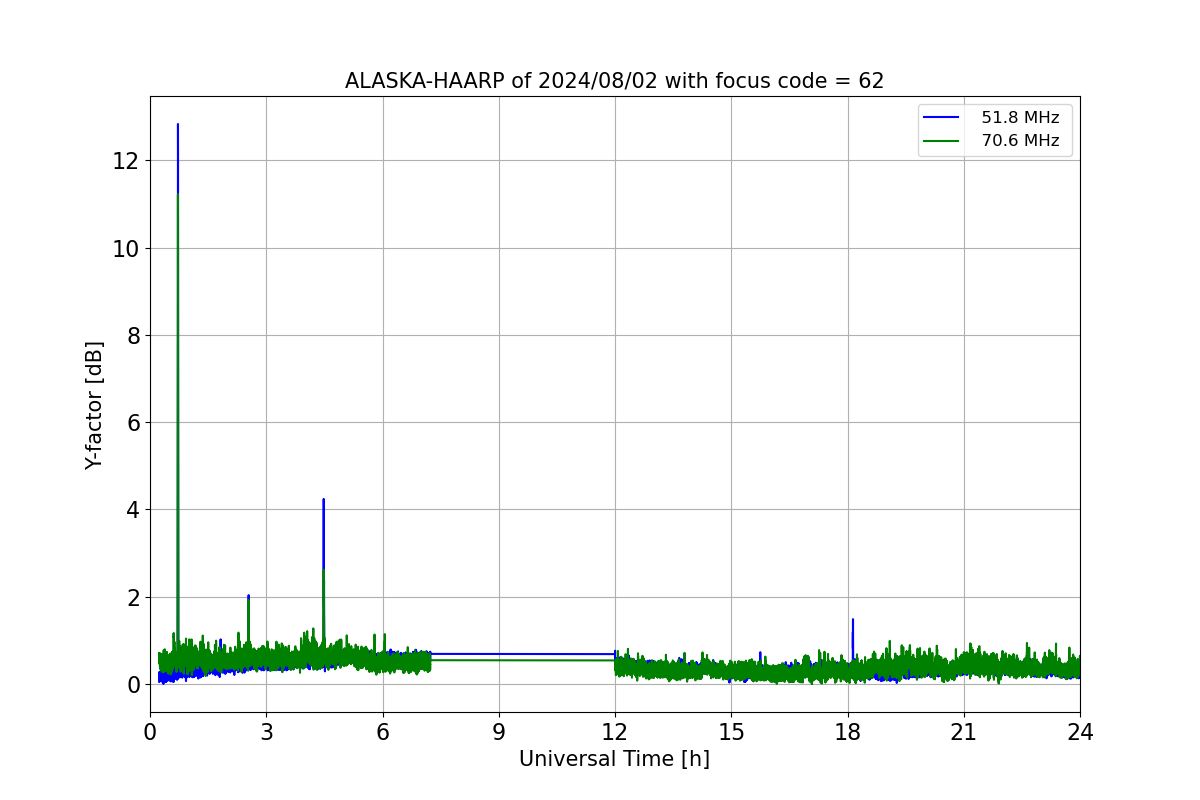The width and height of the screenshot is (1200, 800).
Task: Click the x-axis tick label 21
Action: tap(964, 732)
